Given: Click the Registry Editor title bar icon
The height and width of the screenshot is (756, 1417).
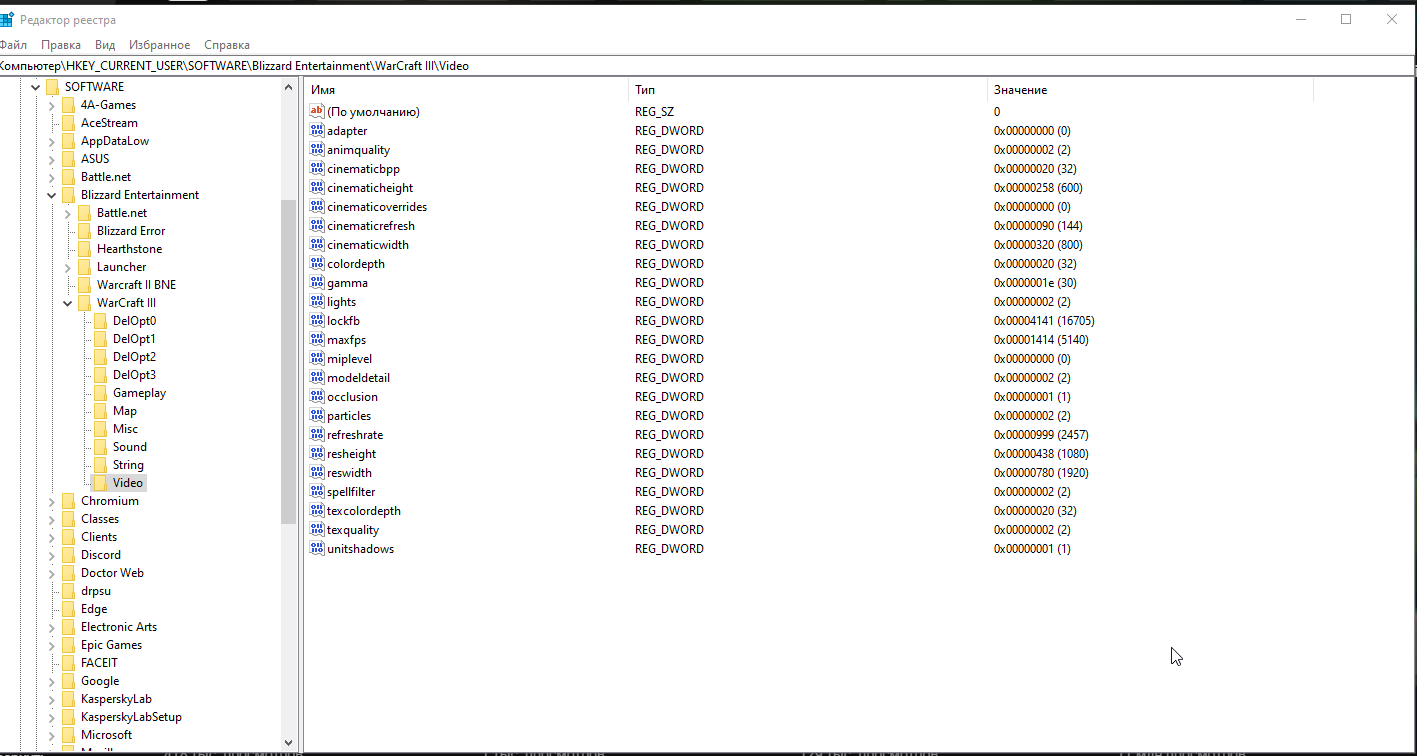Looking at the screenshot, I should pyautogui.click(x=5, y=20).
